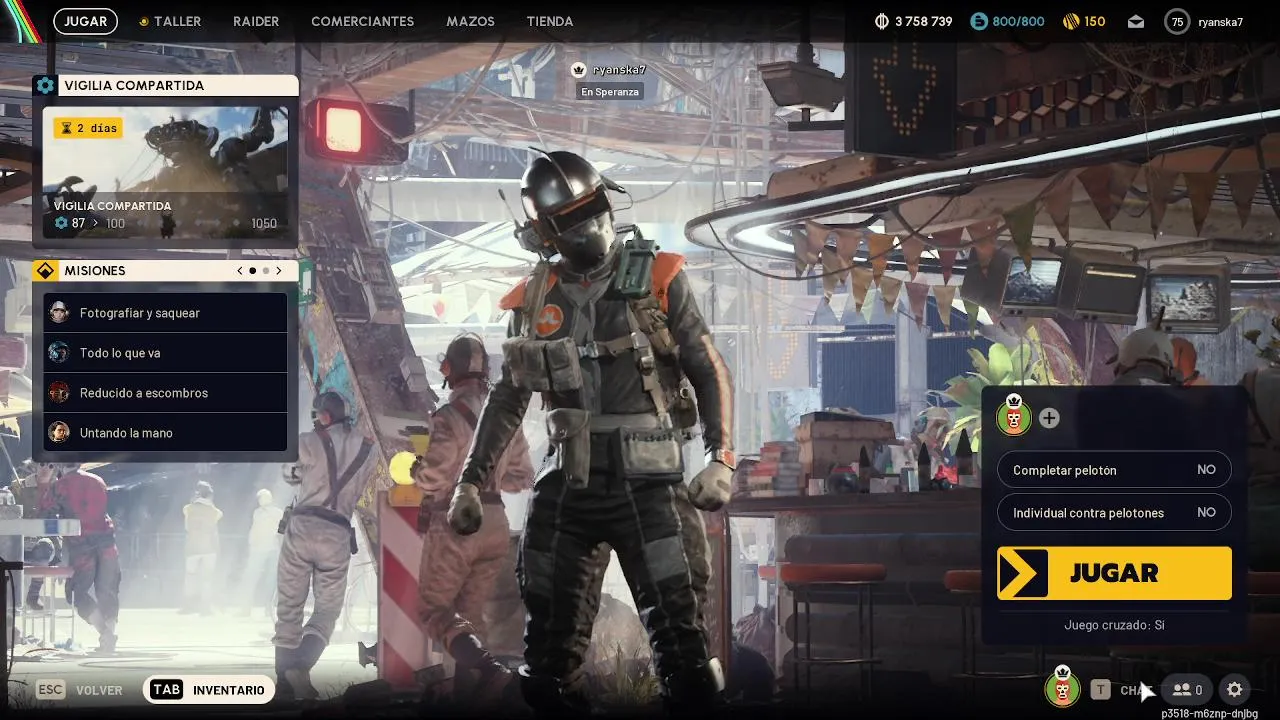
Task: Open the MAZOS tab
Action: [x=470, y=21]
